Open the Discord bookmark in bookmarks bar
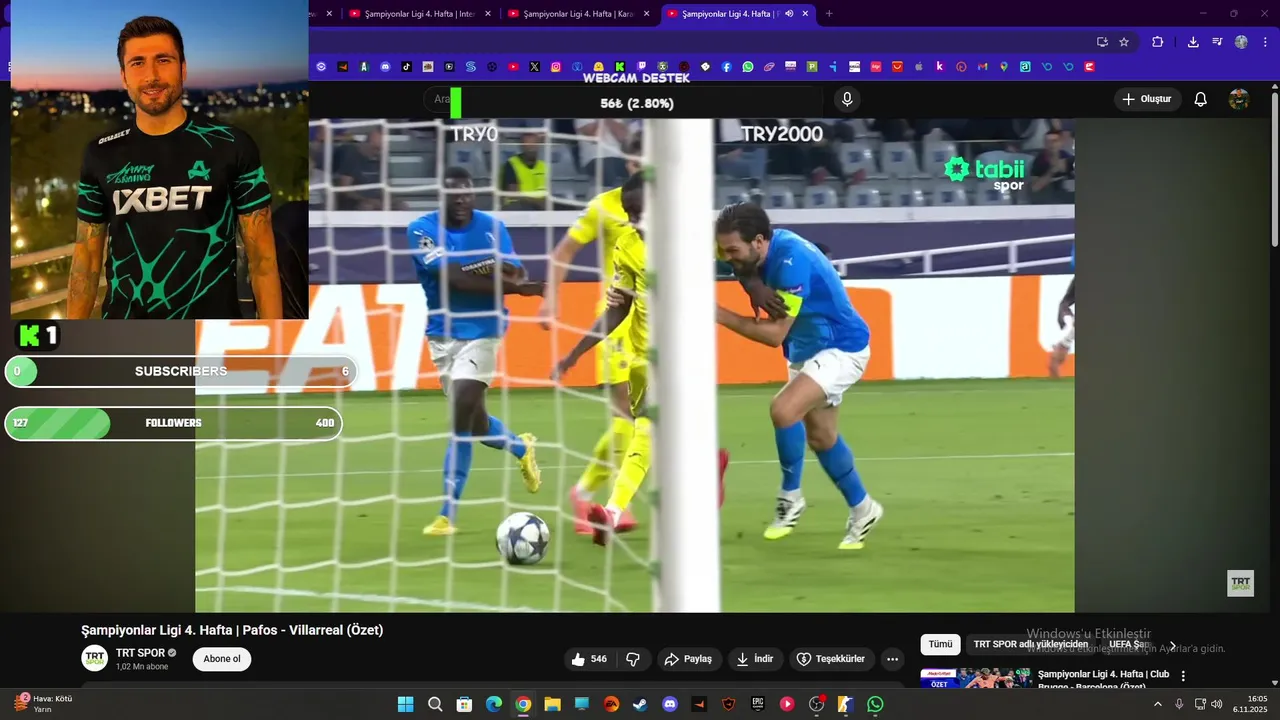The image size is (1280, 720). pos(385,67)
